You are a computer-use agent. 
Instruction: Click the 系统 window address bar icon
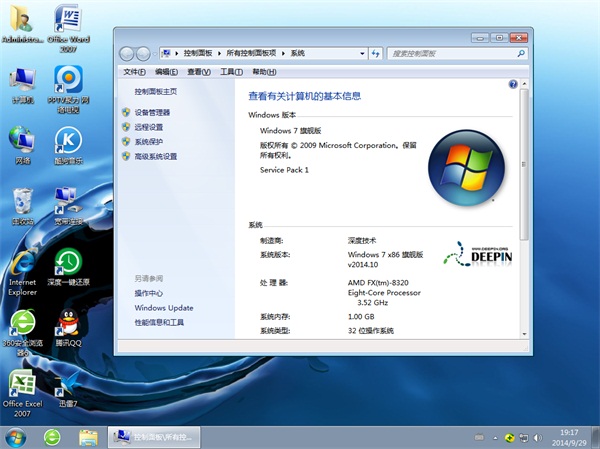(166, 53)
